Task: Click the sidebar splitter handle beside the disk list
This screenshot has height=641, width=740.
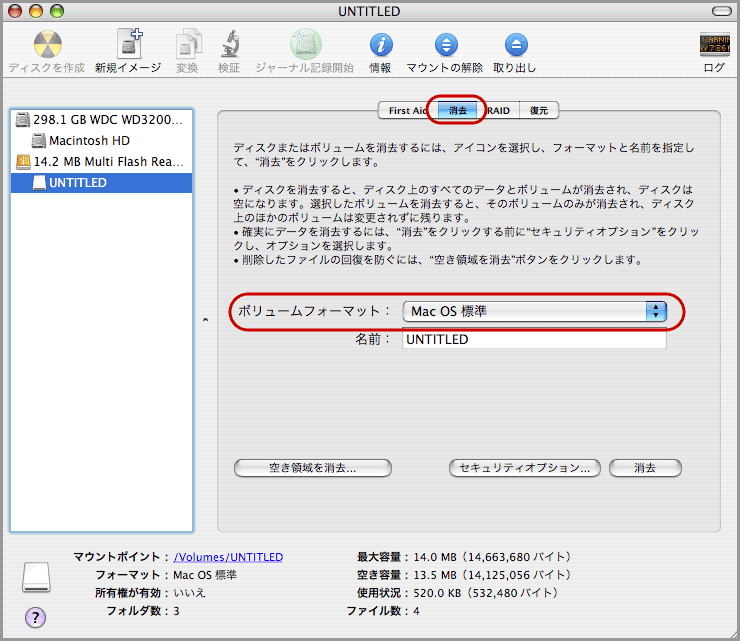Action: click(205, 320)
